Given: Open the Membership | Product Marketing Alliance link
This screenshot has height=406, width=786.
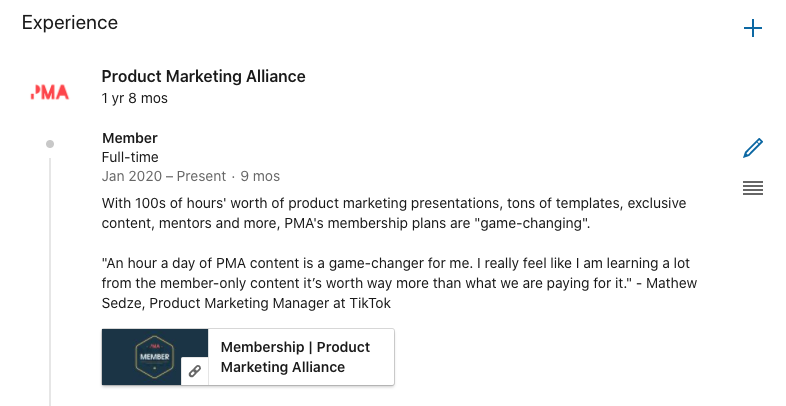Looking at the screenshot, I should pos(295,357).
